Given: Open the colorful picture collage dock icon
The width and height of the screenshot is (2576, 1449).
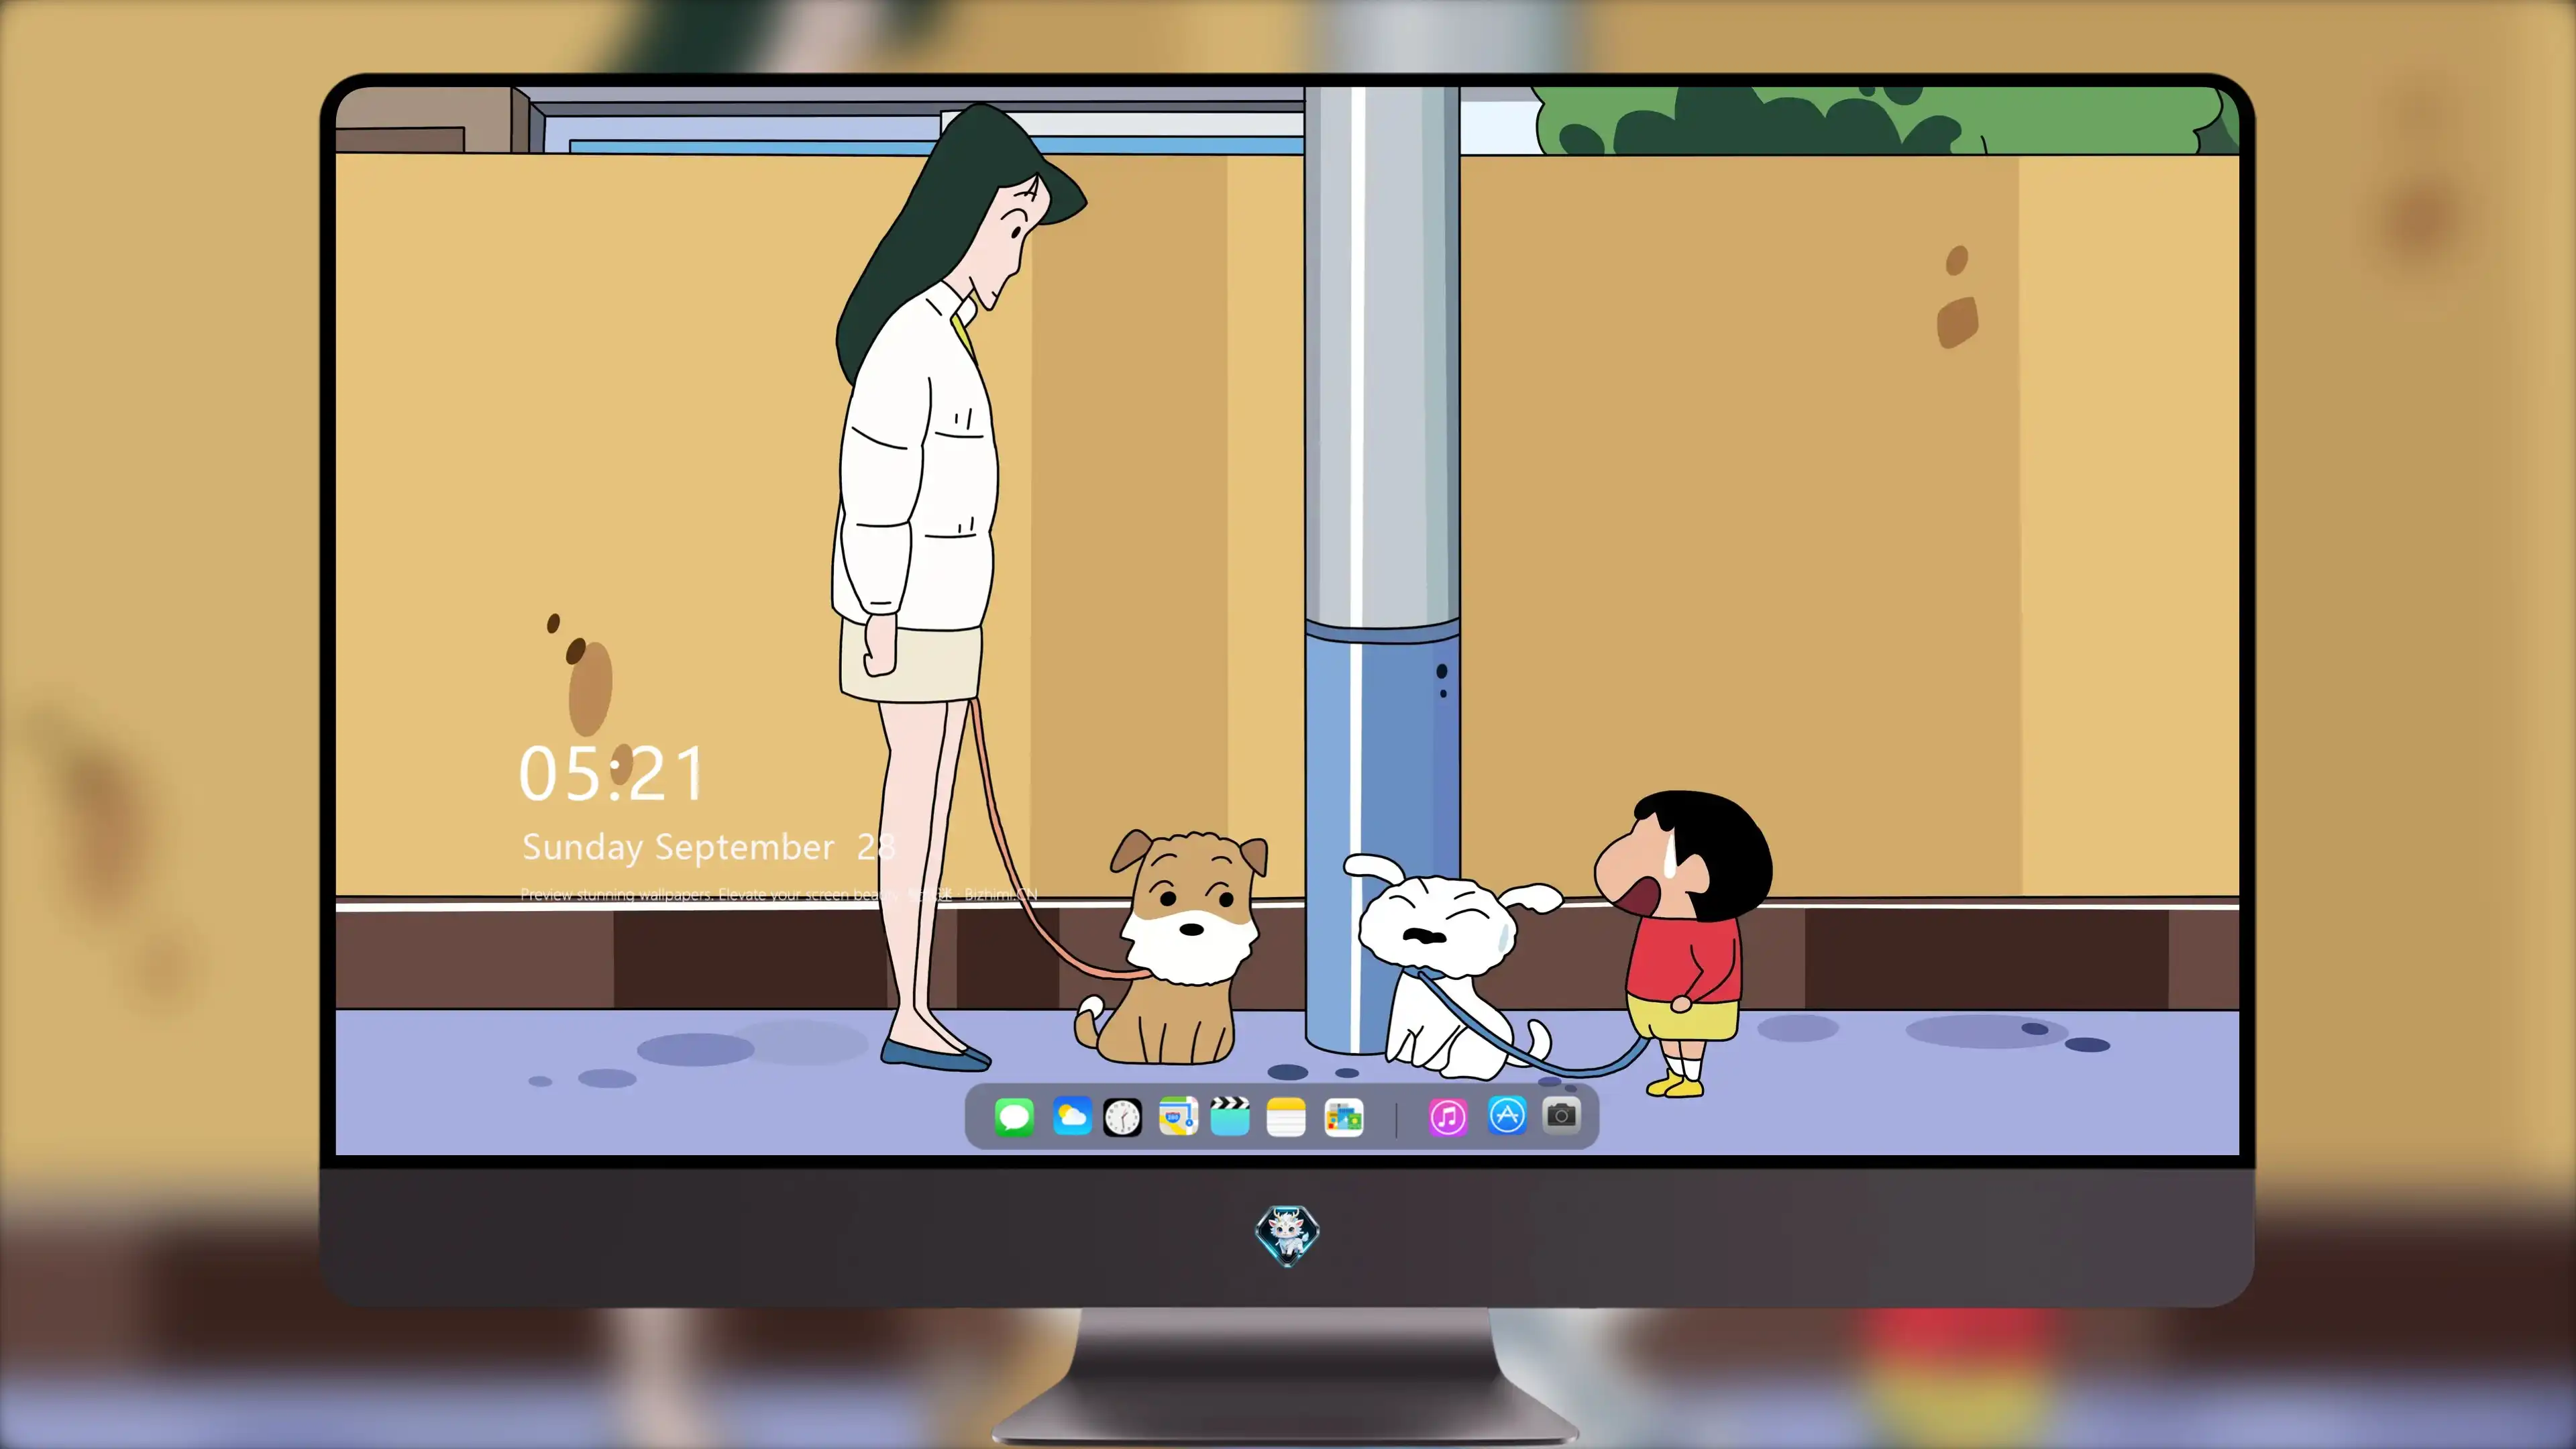Looking at the screenshot, I should pos(1343,1117).
